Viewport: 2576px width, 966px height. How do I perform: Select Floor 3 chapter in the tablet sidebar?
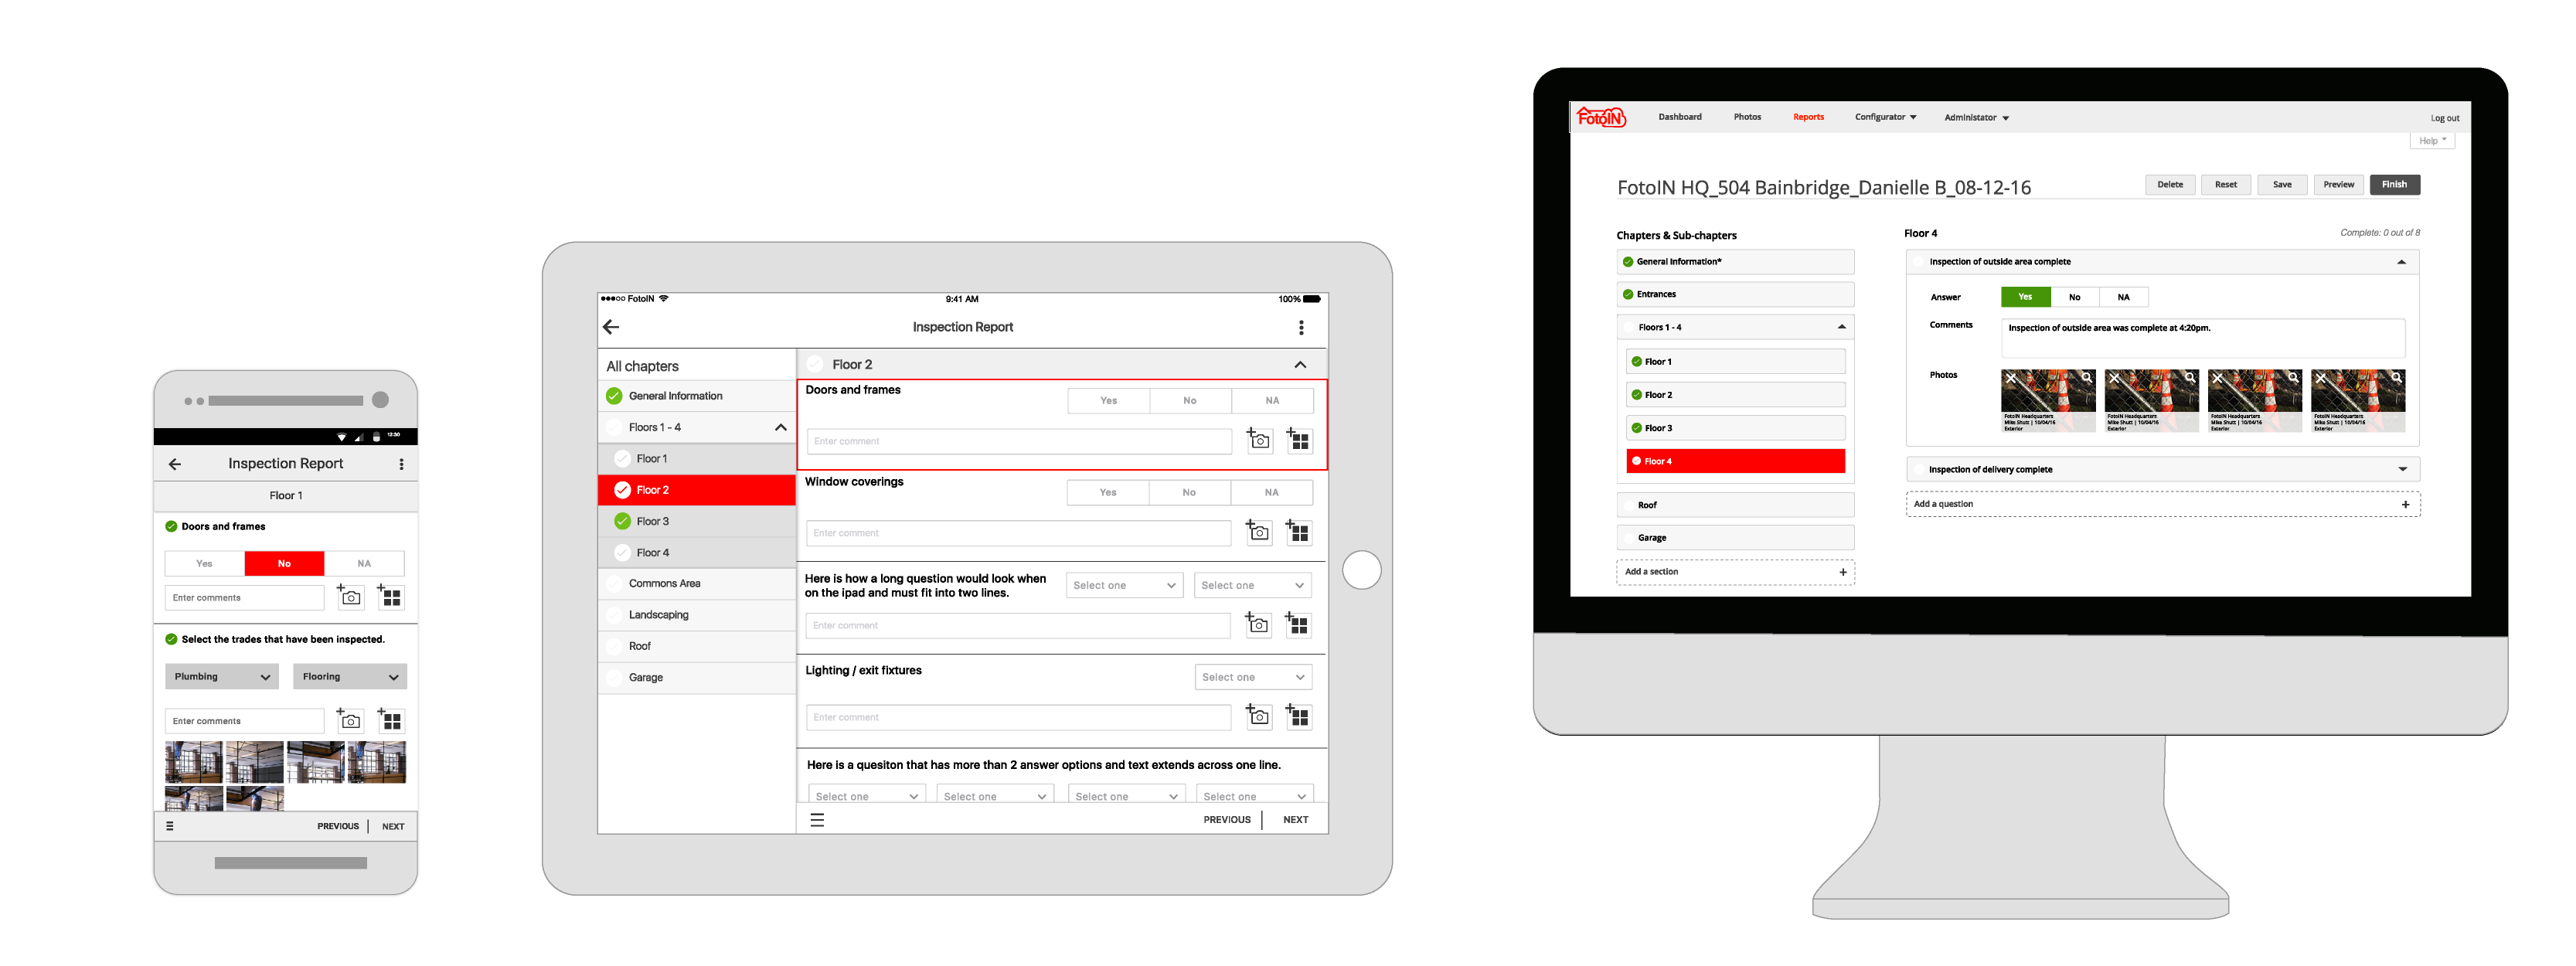coord(652,521)
